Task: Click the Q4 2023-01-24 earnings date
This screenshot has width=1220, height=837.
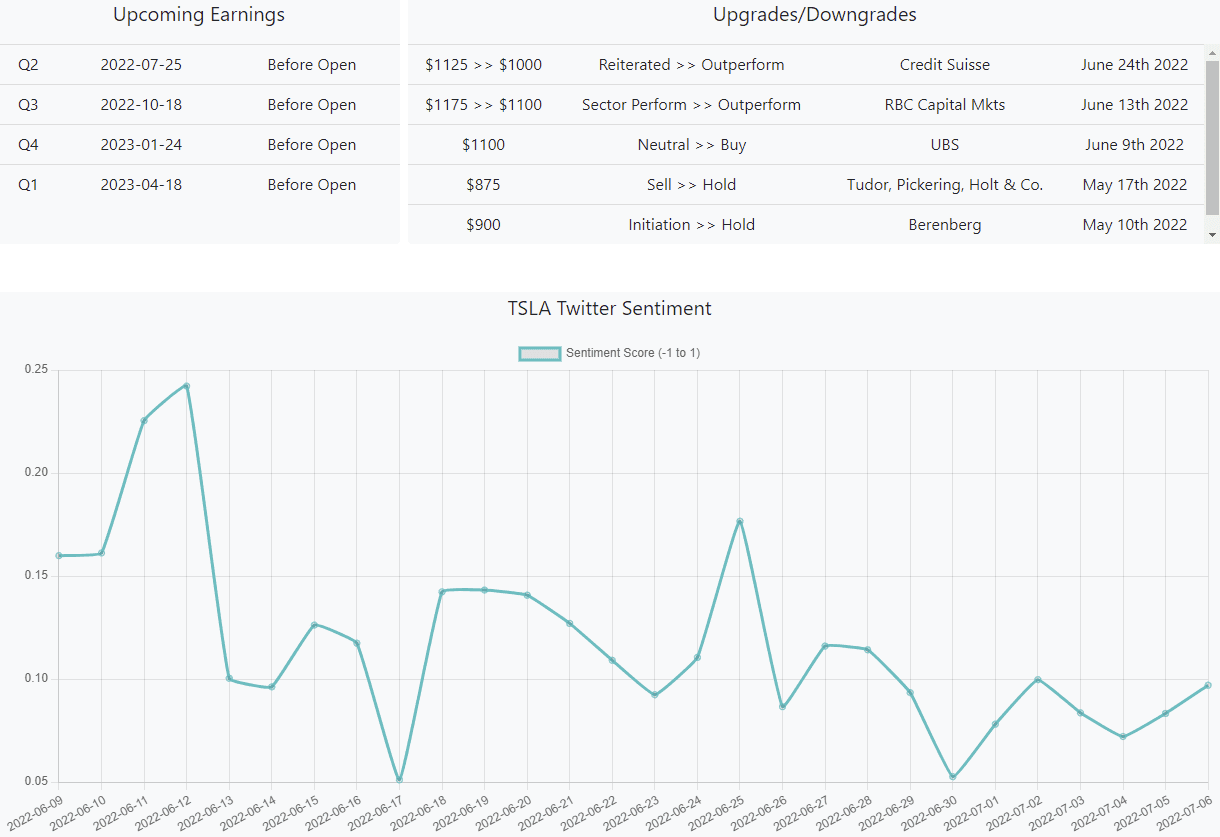Action: [141, 145]
